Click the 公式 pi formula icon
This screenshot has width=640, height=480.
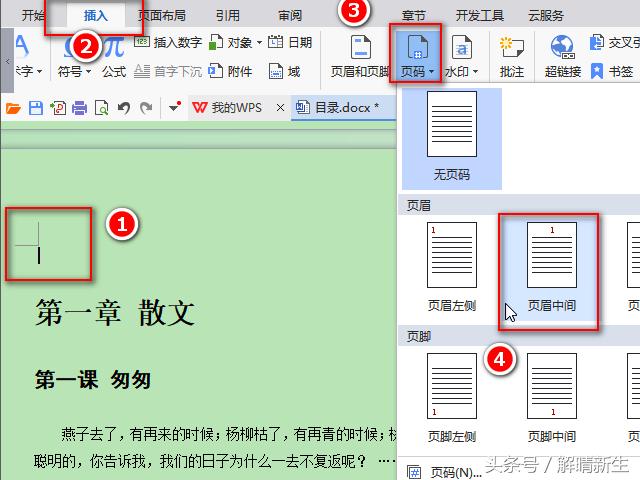click(x=114, y=46)
